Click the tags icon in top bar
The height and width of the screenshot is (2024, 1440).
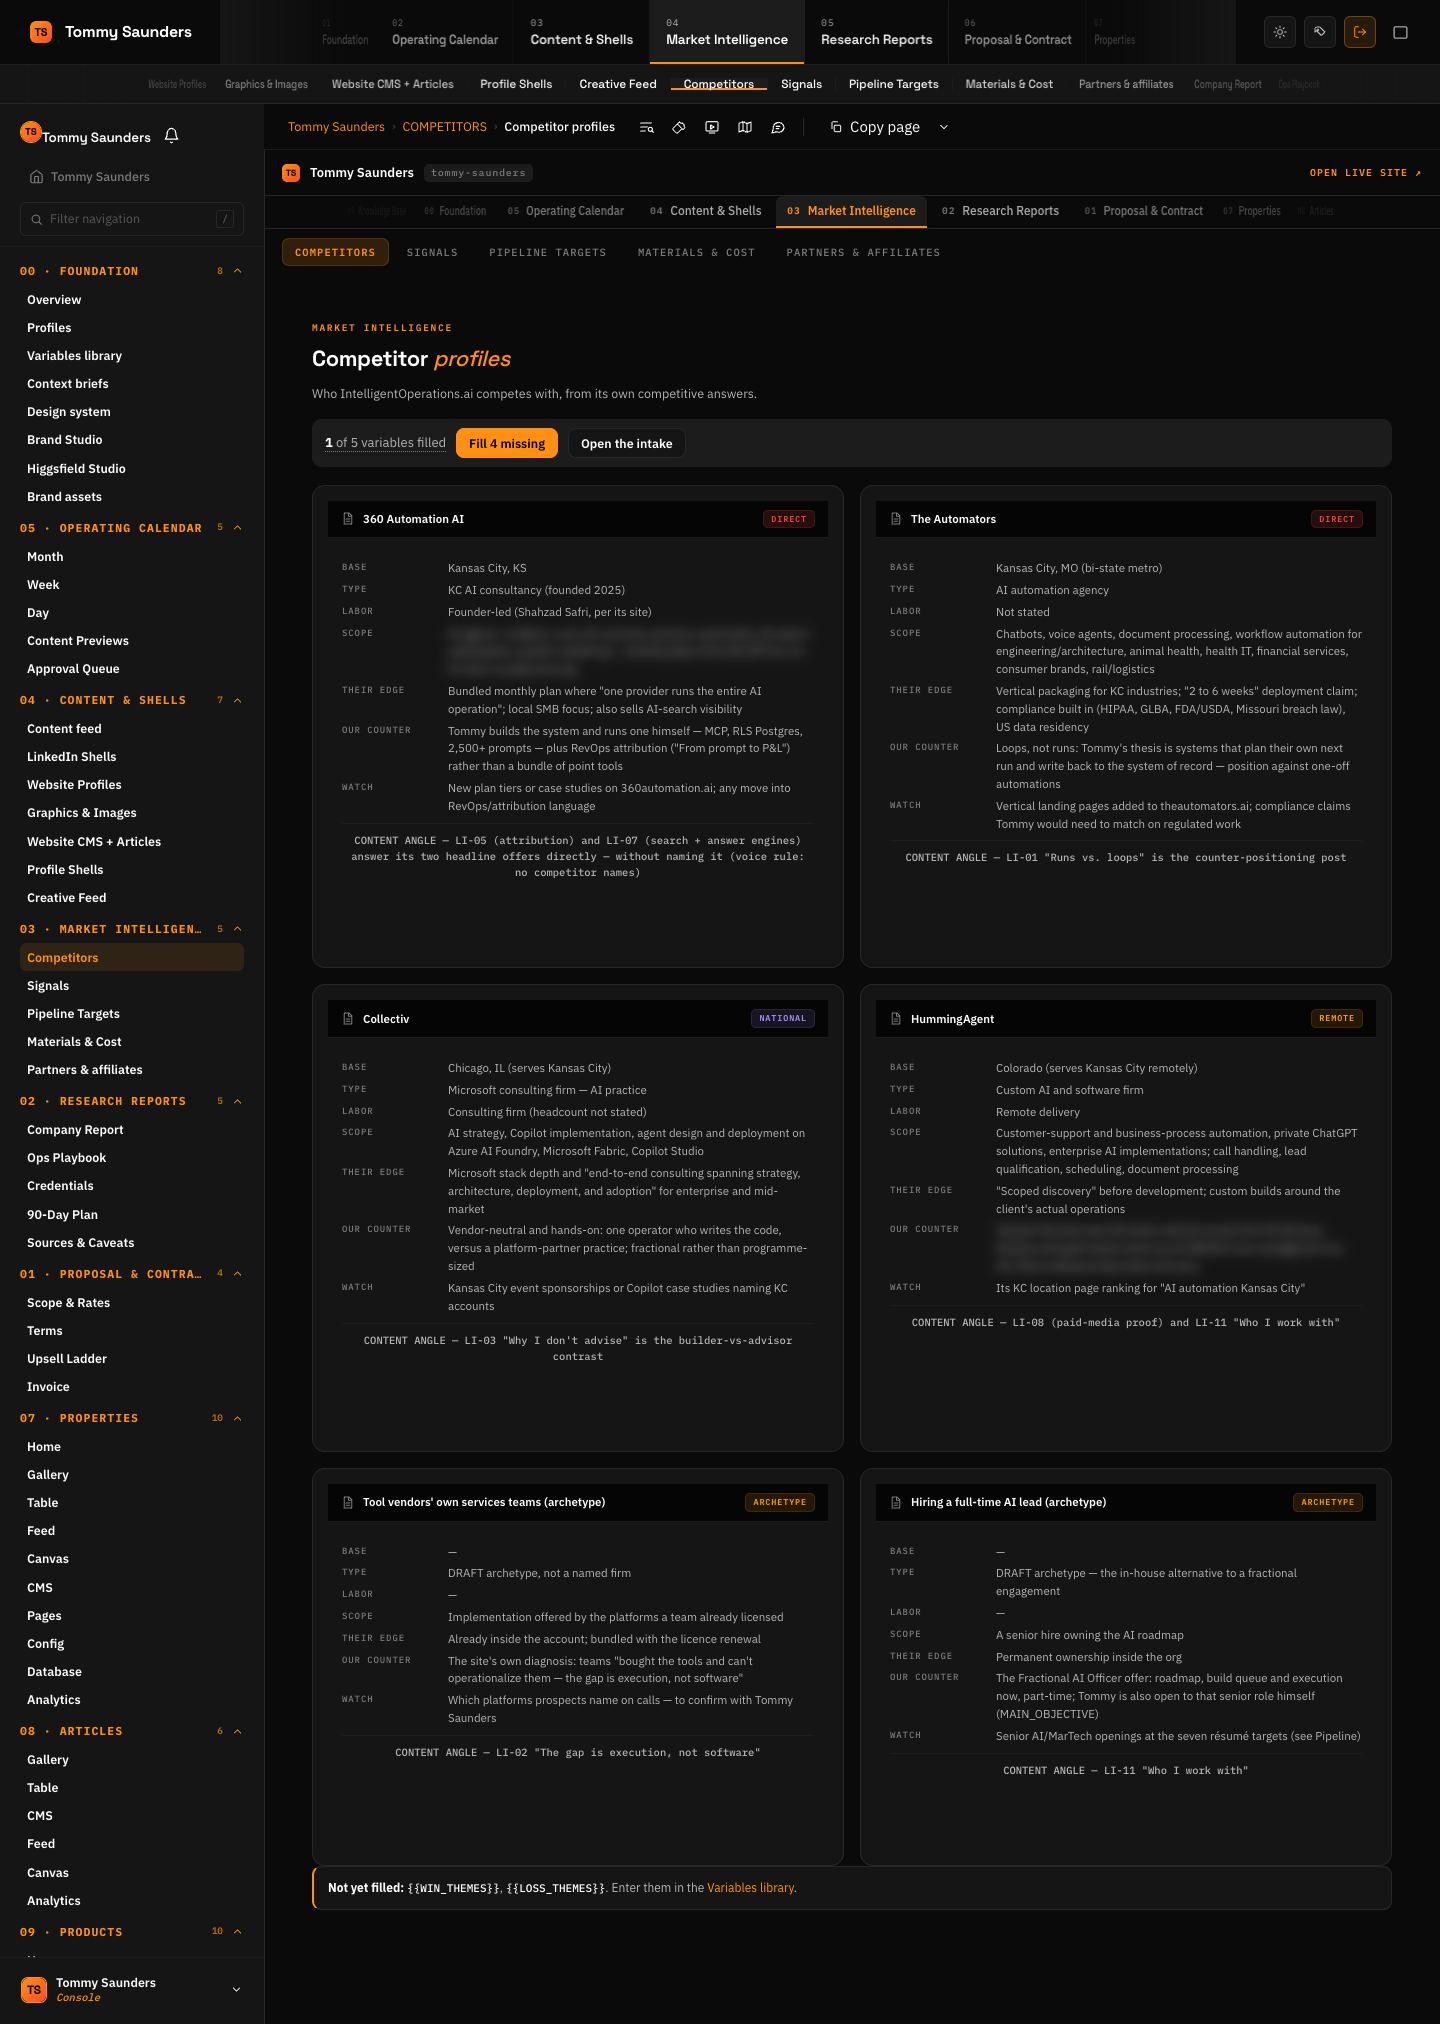[1320, 32]
